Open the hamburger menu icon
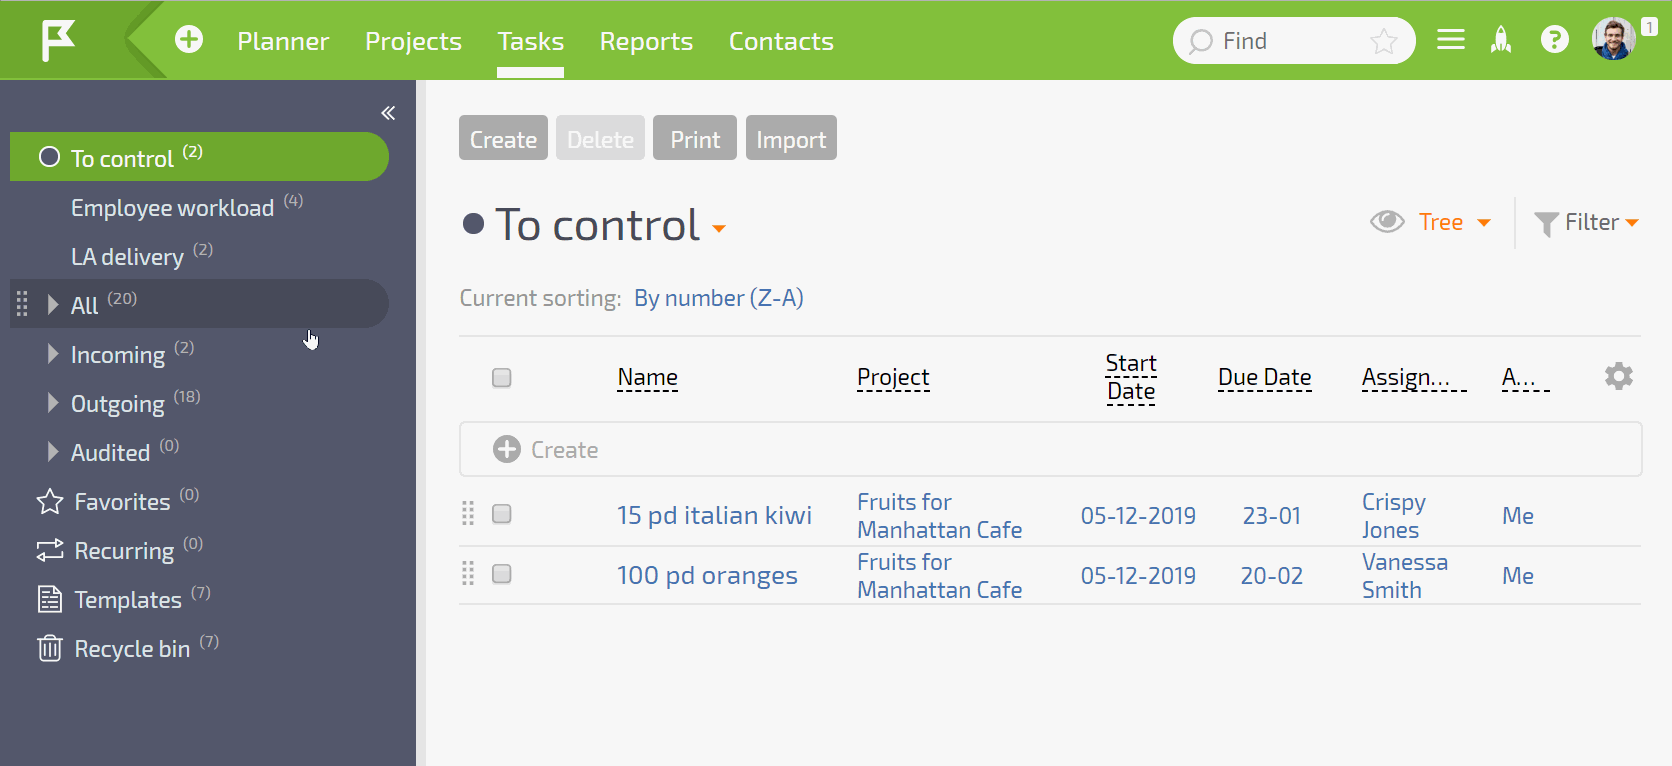 point(1451,40)
